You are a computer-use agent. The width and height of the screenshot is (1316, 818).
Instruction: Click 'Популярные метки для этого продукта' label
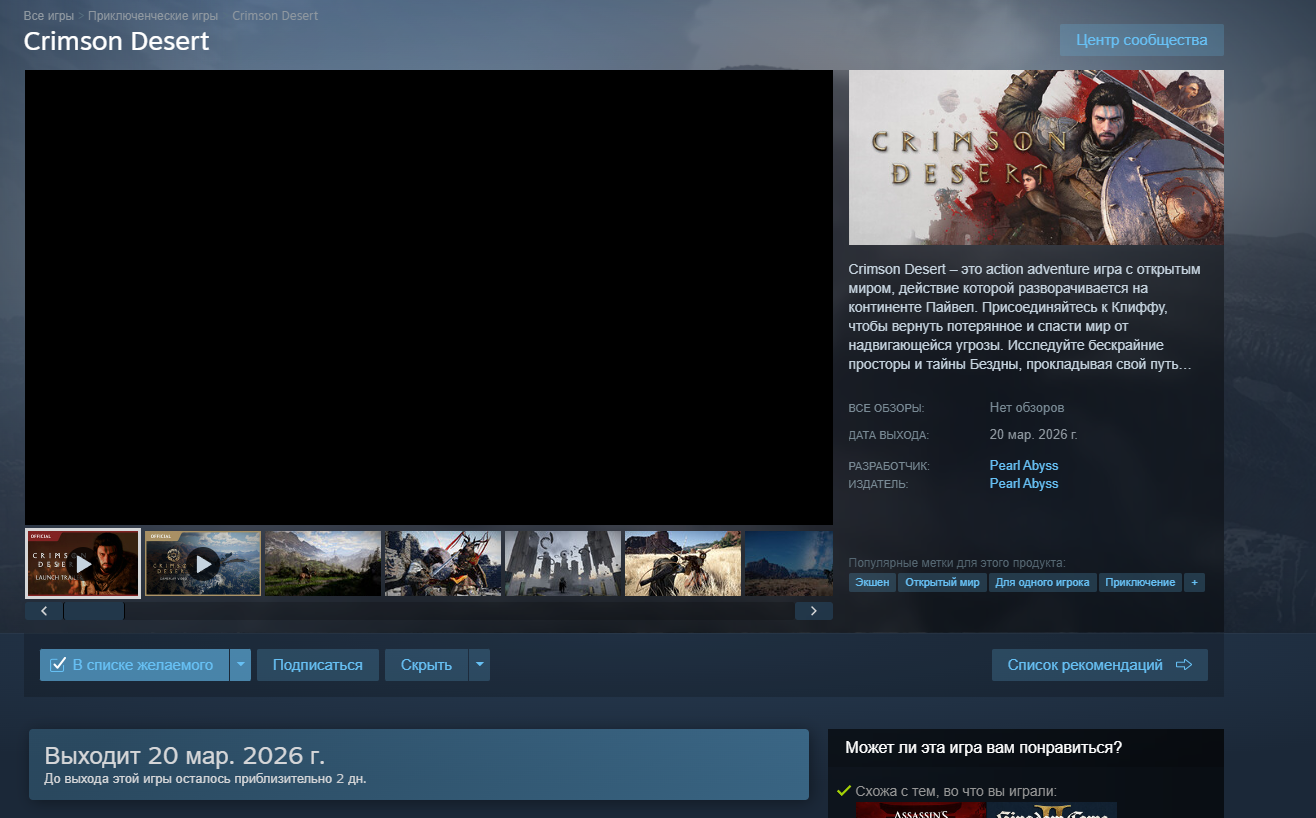pyautogui.click(x=957, y=563)
